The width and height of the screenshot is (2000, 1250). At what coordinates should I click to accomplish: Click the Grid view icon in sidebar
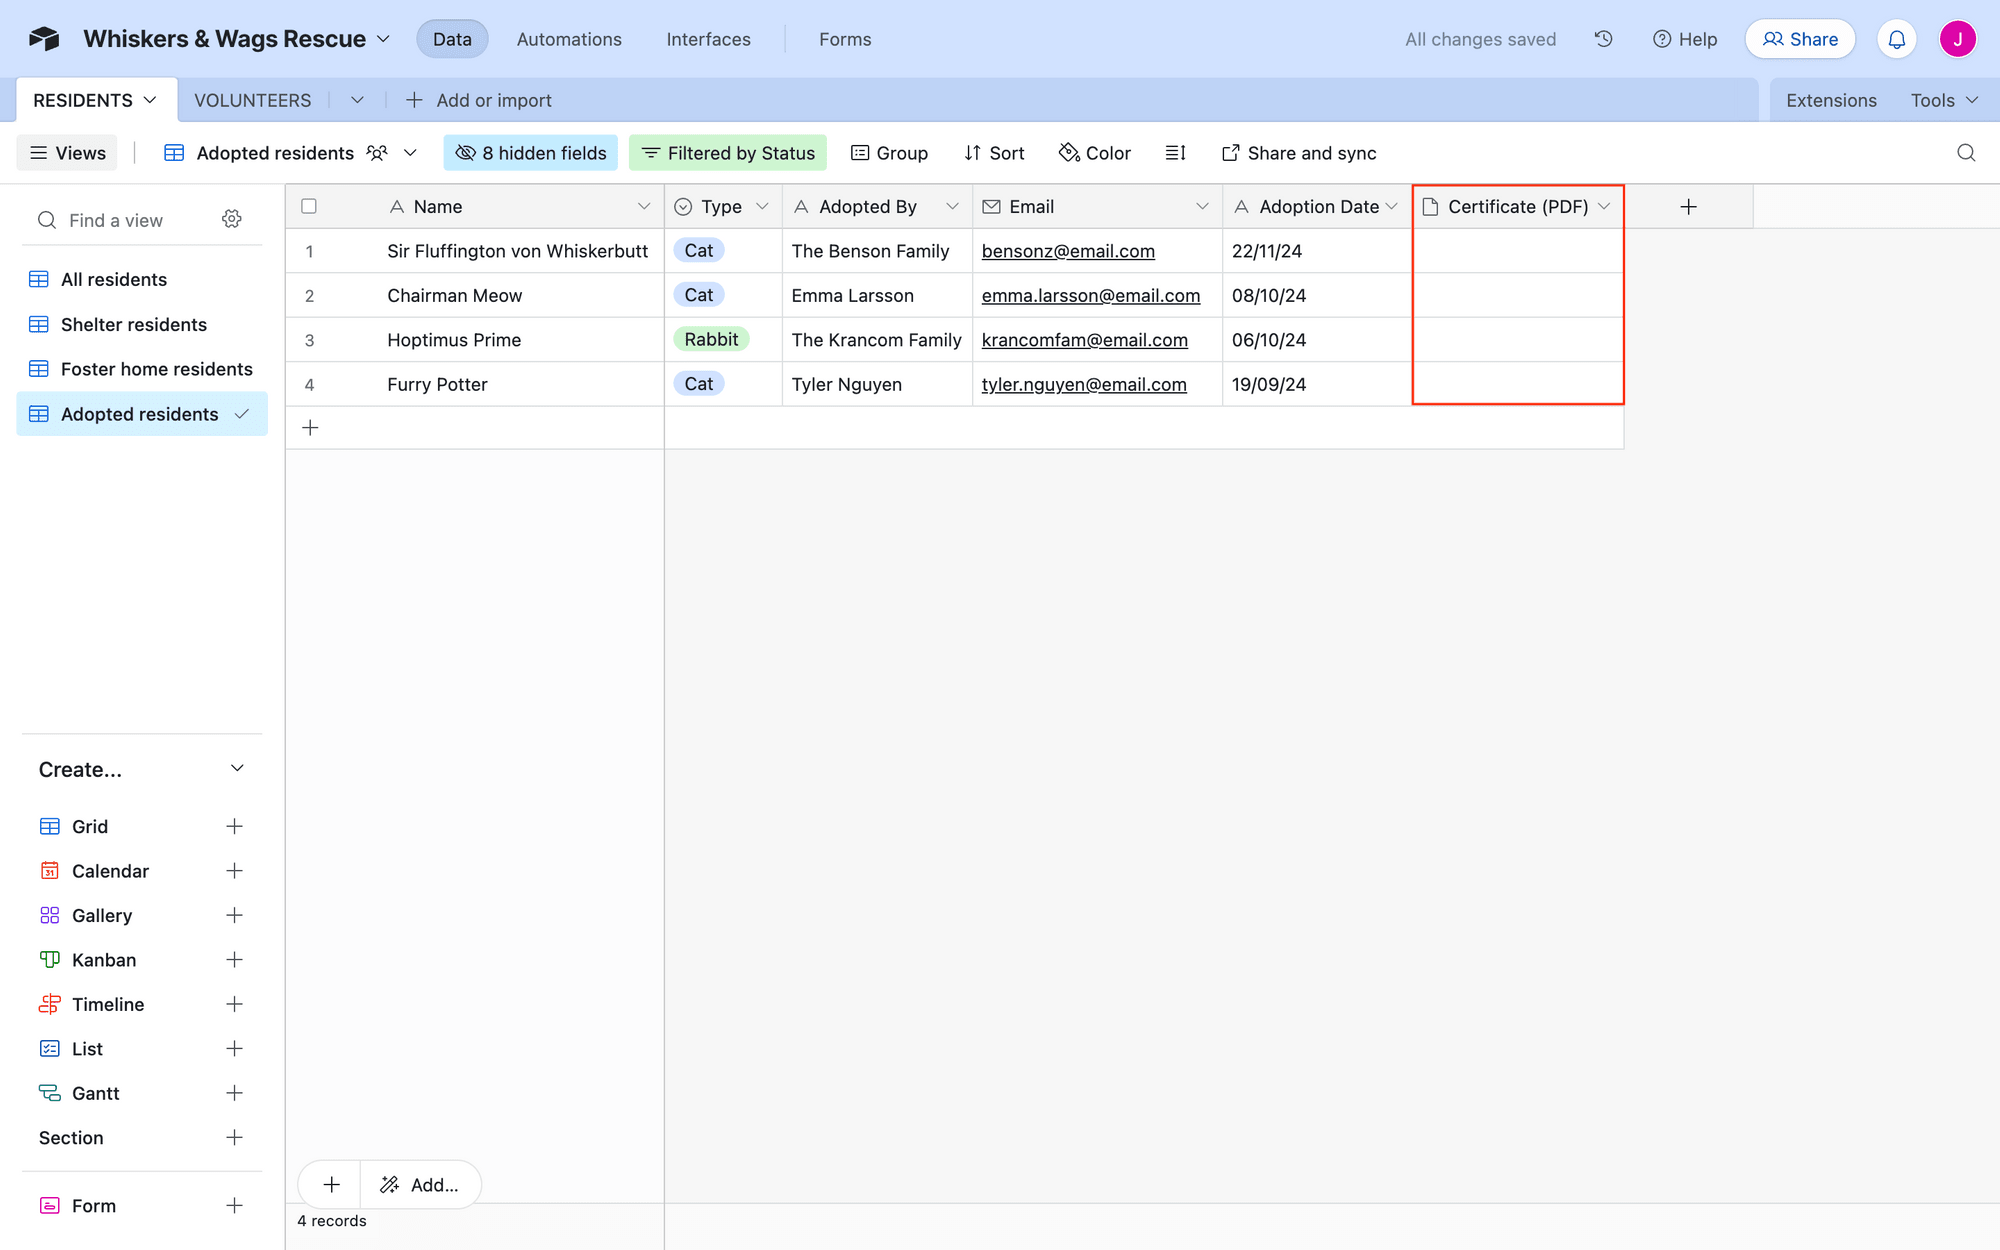click(x=49, y=825)
